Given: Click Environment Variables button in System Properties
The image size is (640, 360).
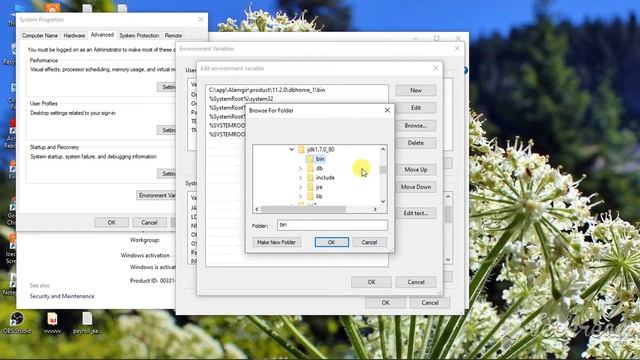Looking at the screenshot, I should (156, 196).
